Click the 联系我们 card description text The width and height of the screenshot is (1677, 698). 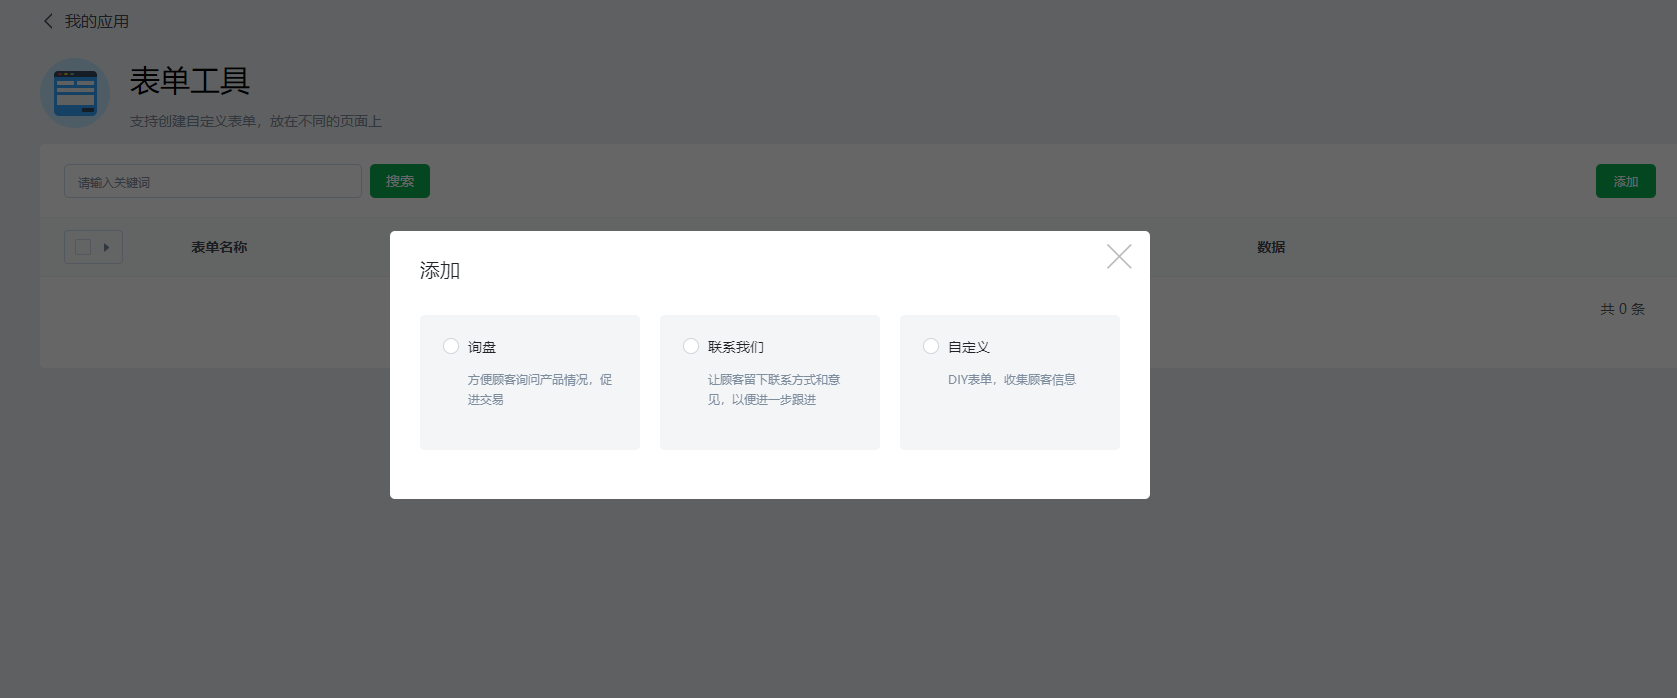click(773, 389)
